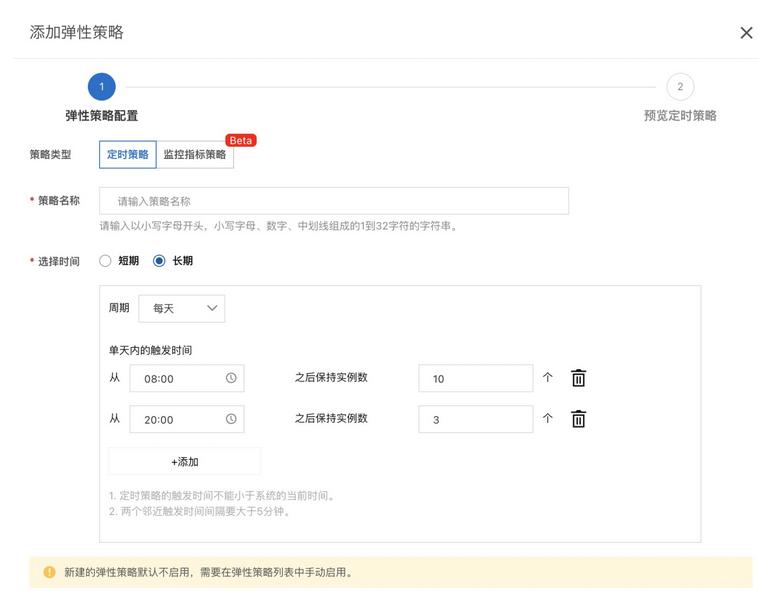Click the +添加 button
The width and height of the screenshot is (759, 597).
tap(185, 461)
